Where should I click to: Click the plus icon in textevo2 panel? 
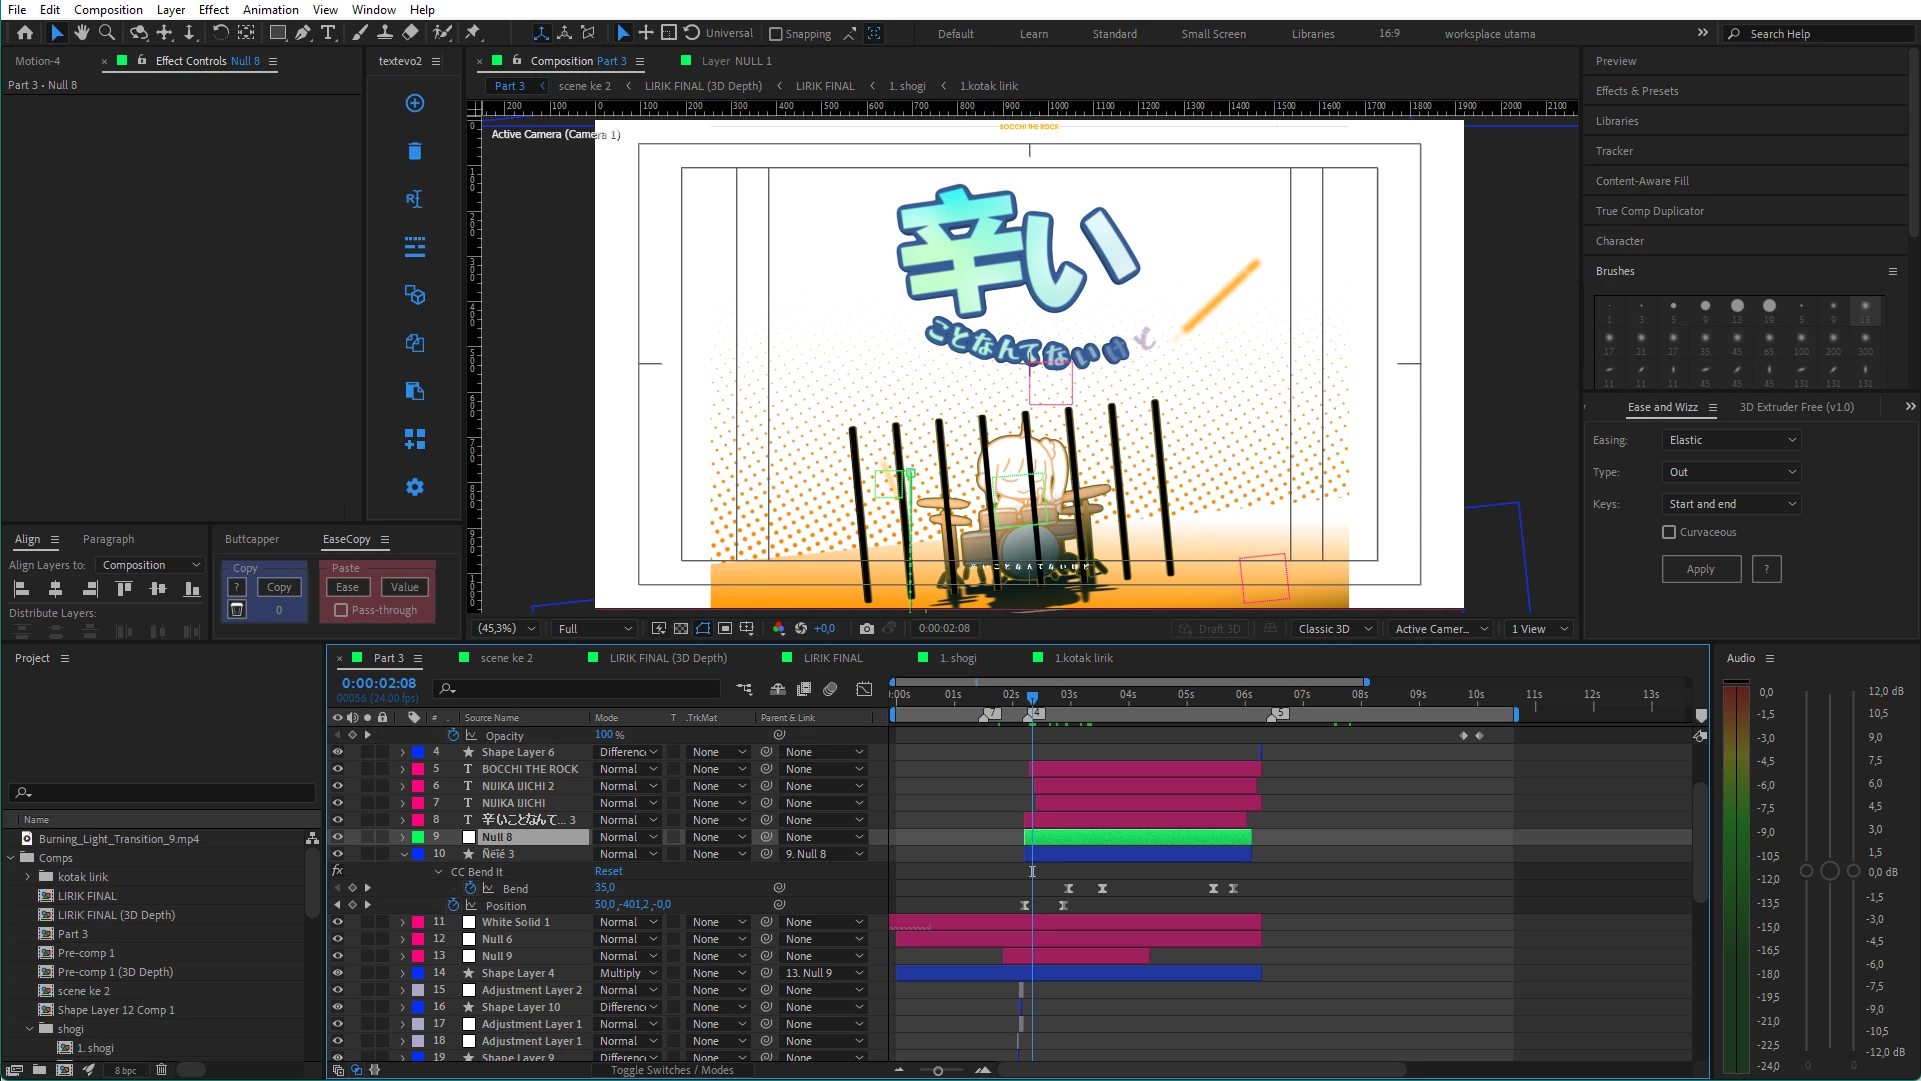point(415,103)
